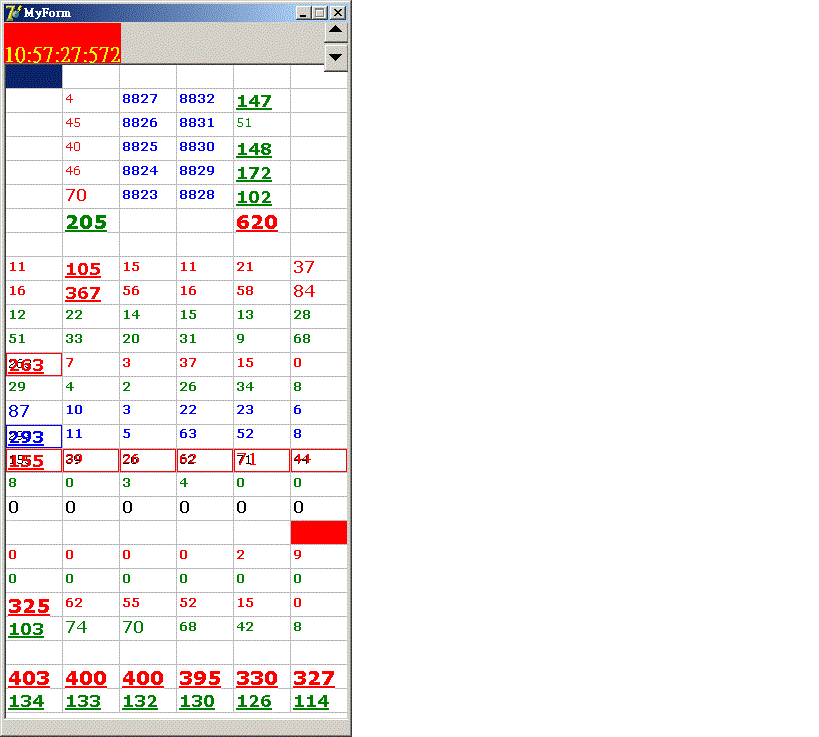Click the large red 325 value
Image resolution: width=819 pixels, height=737 pixels.
[x=29, y=606]
